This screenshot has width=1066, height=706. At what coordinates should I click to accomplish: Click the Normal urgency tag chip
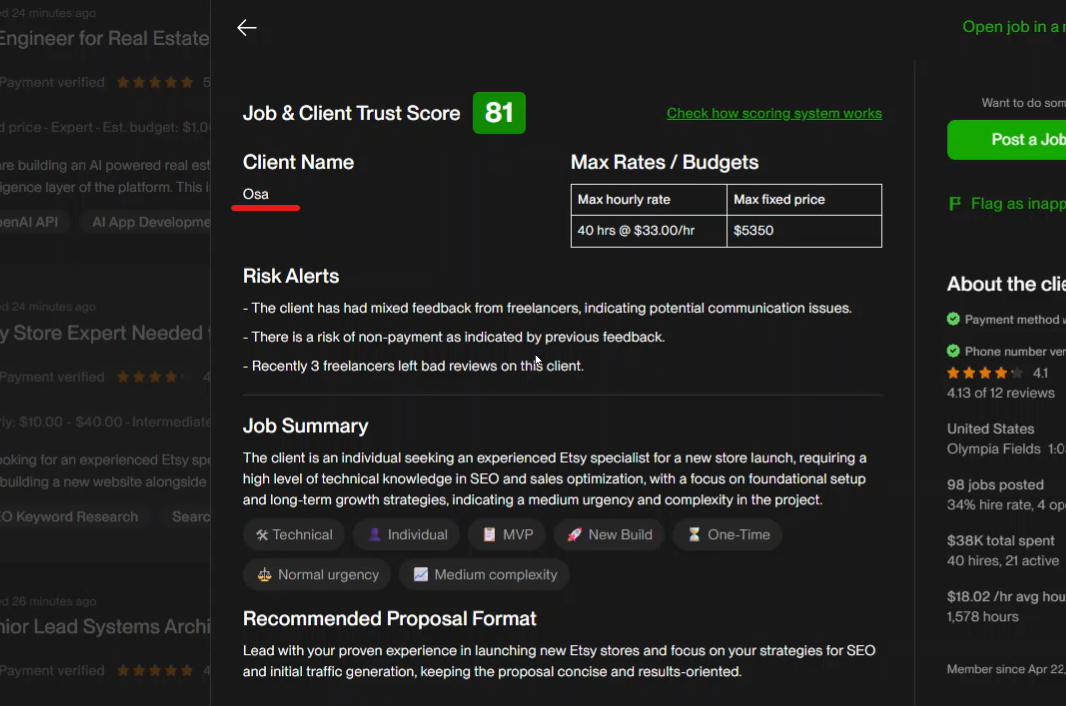point(317,575)
